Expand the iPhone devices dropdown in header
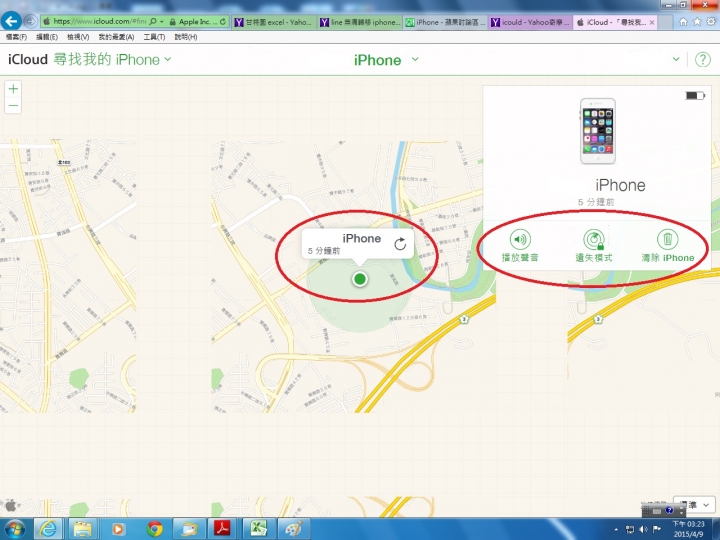Image resolution: width=720 pixels, height=540 pixels. click(x=415, y=59)
